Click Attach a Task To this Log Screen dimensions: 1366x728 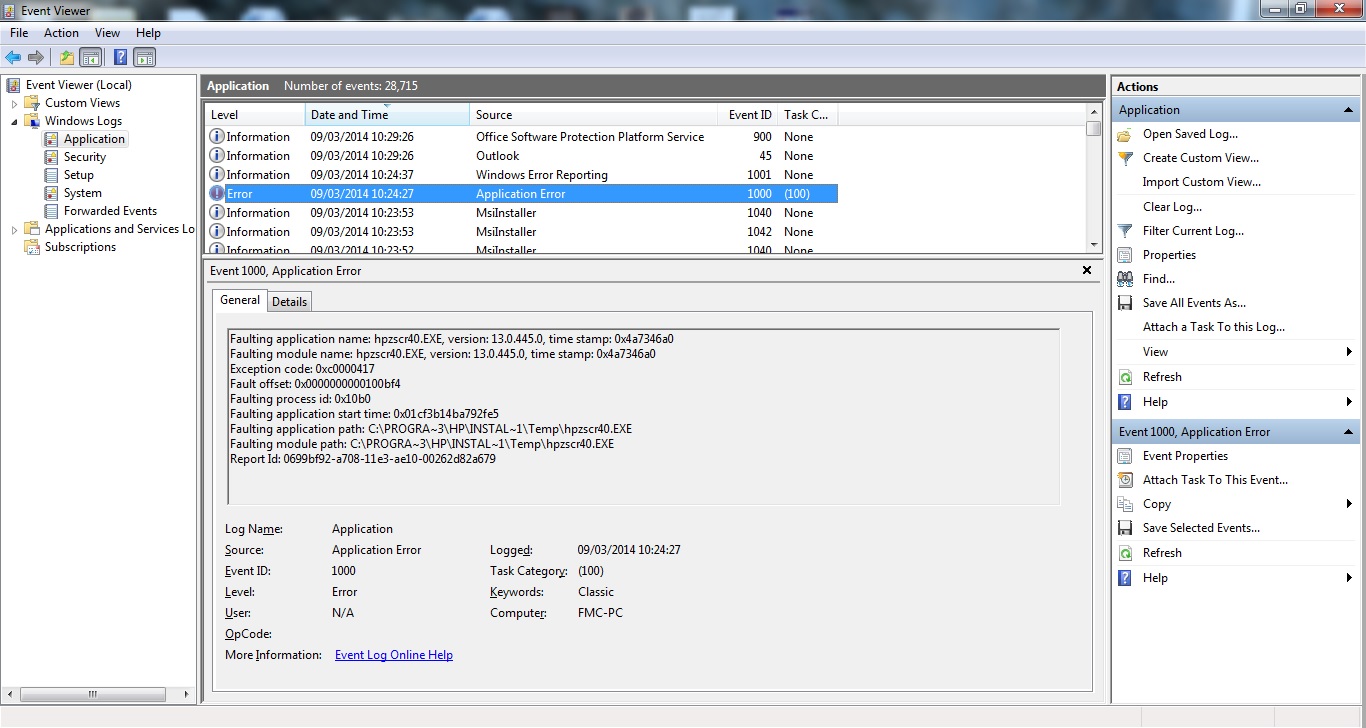(x=1214, y=327)
